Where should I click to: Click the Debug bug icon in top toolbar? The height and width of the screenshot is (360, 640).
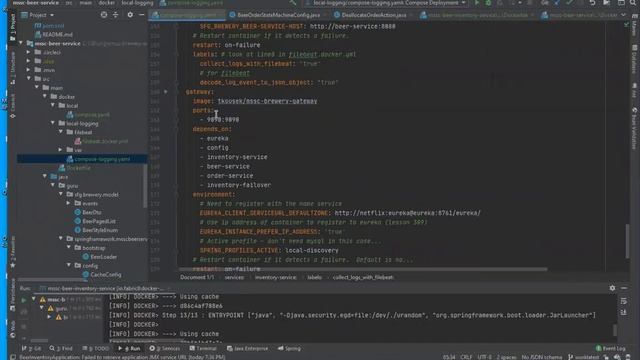[x=488, y=3]
